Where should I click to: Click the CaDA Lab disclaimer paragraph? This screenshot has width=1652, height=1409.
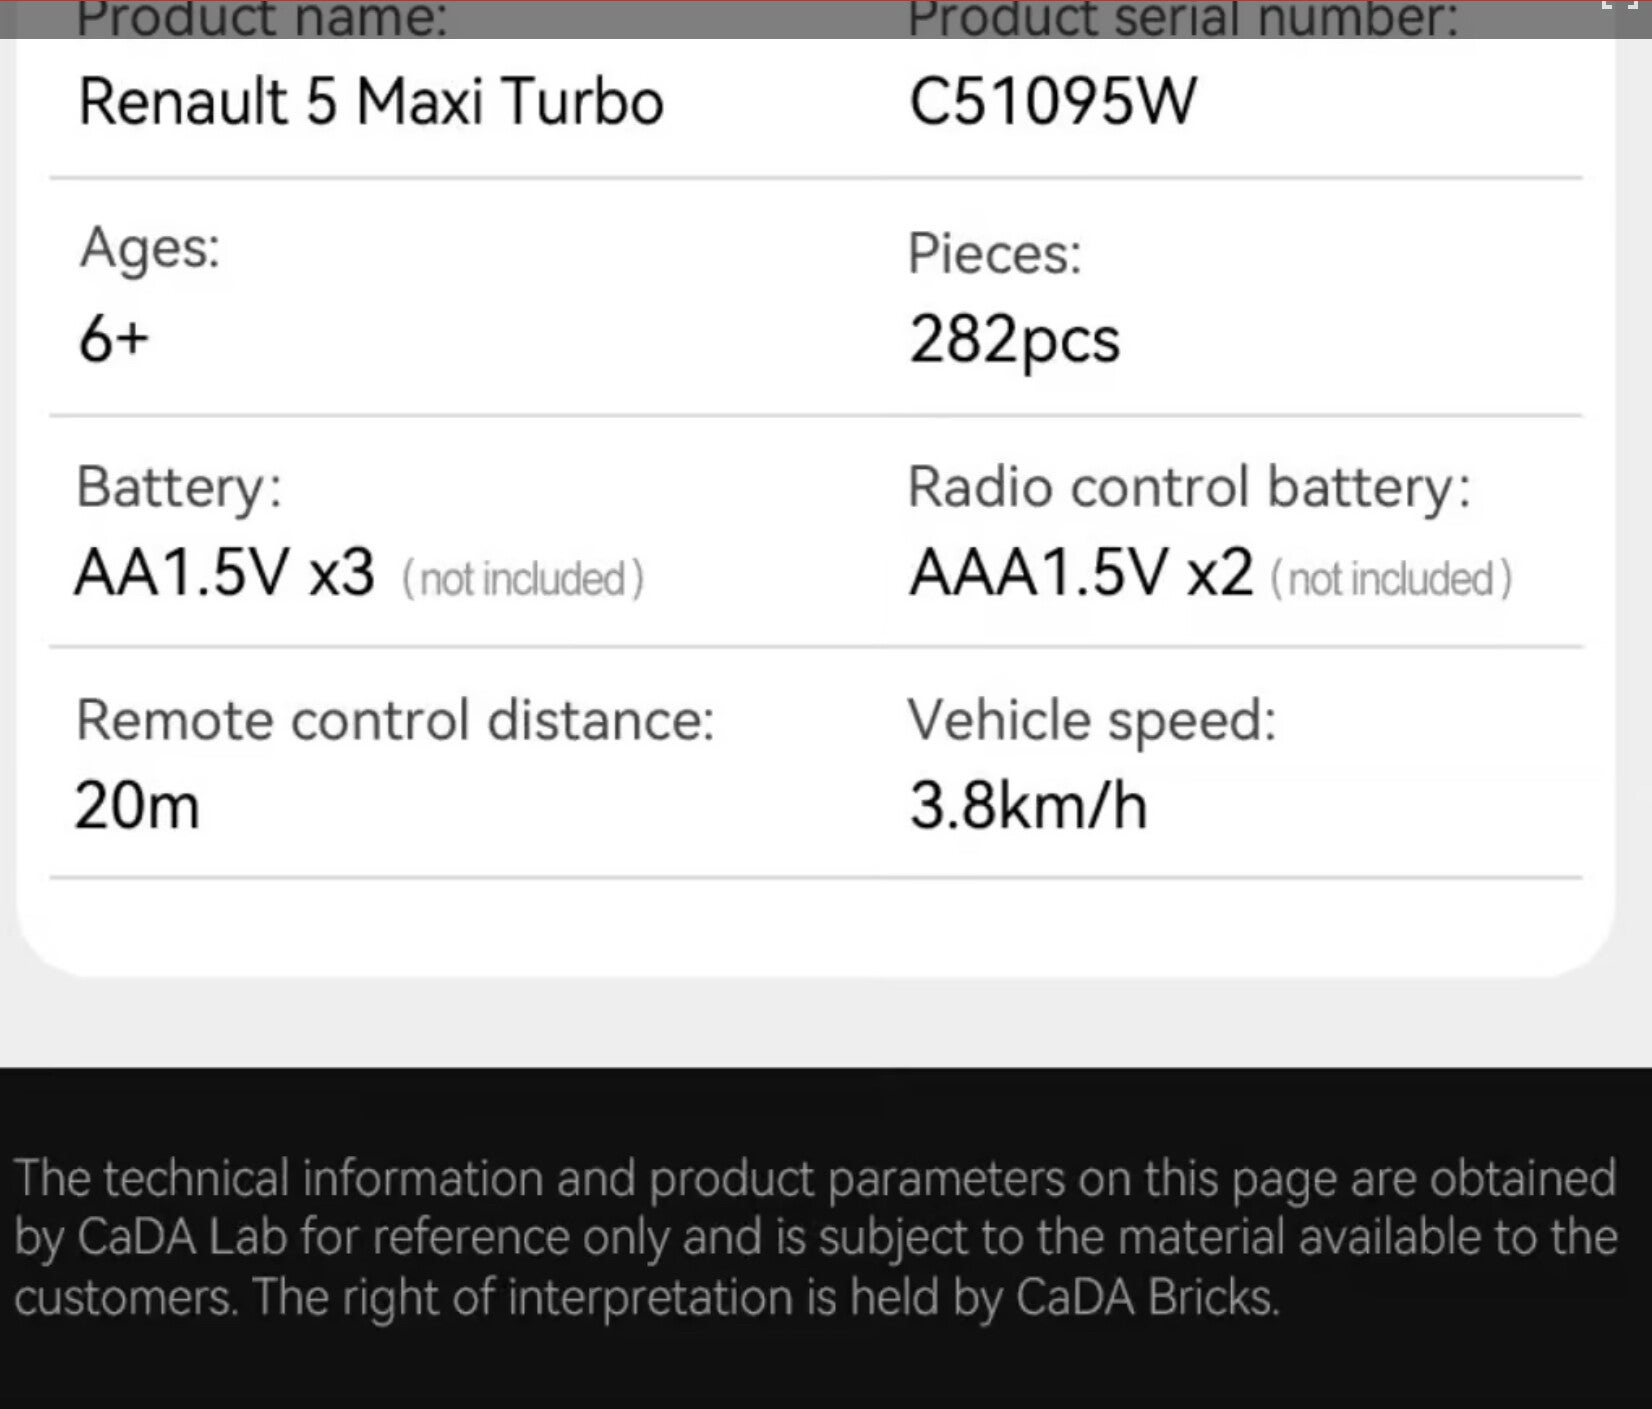815,1237
